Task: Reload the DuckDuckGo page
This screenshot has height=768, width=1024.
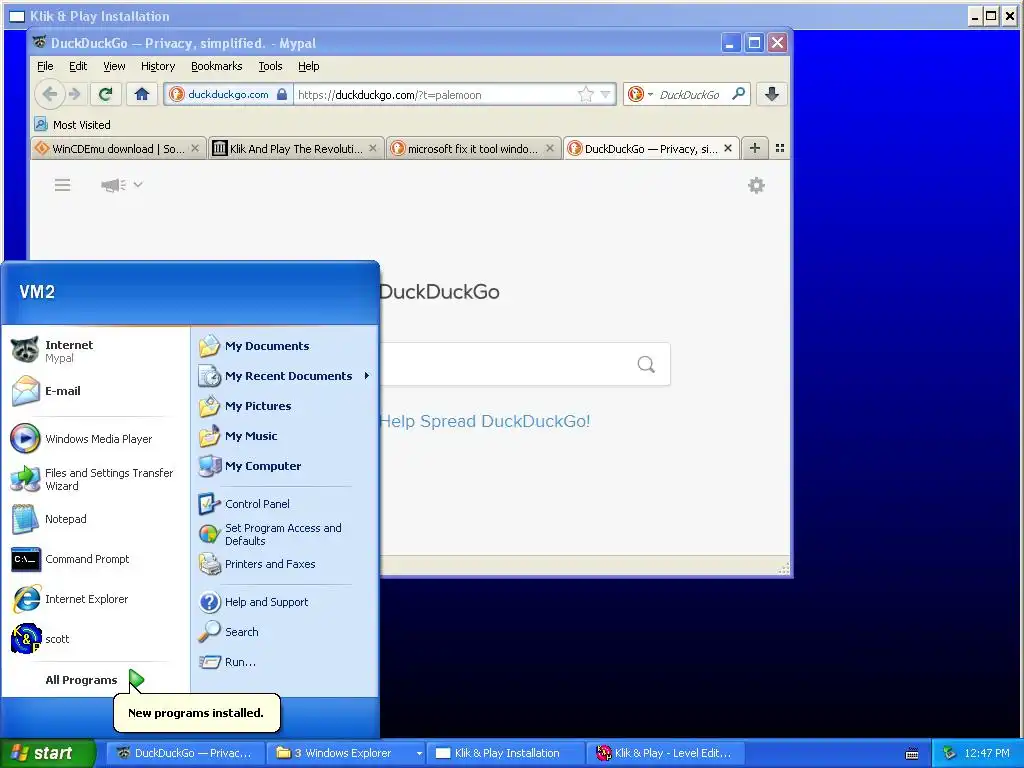Action: pos(106,94)
